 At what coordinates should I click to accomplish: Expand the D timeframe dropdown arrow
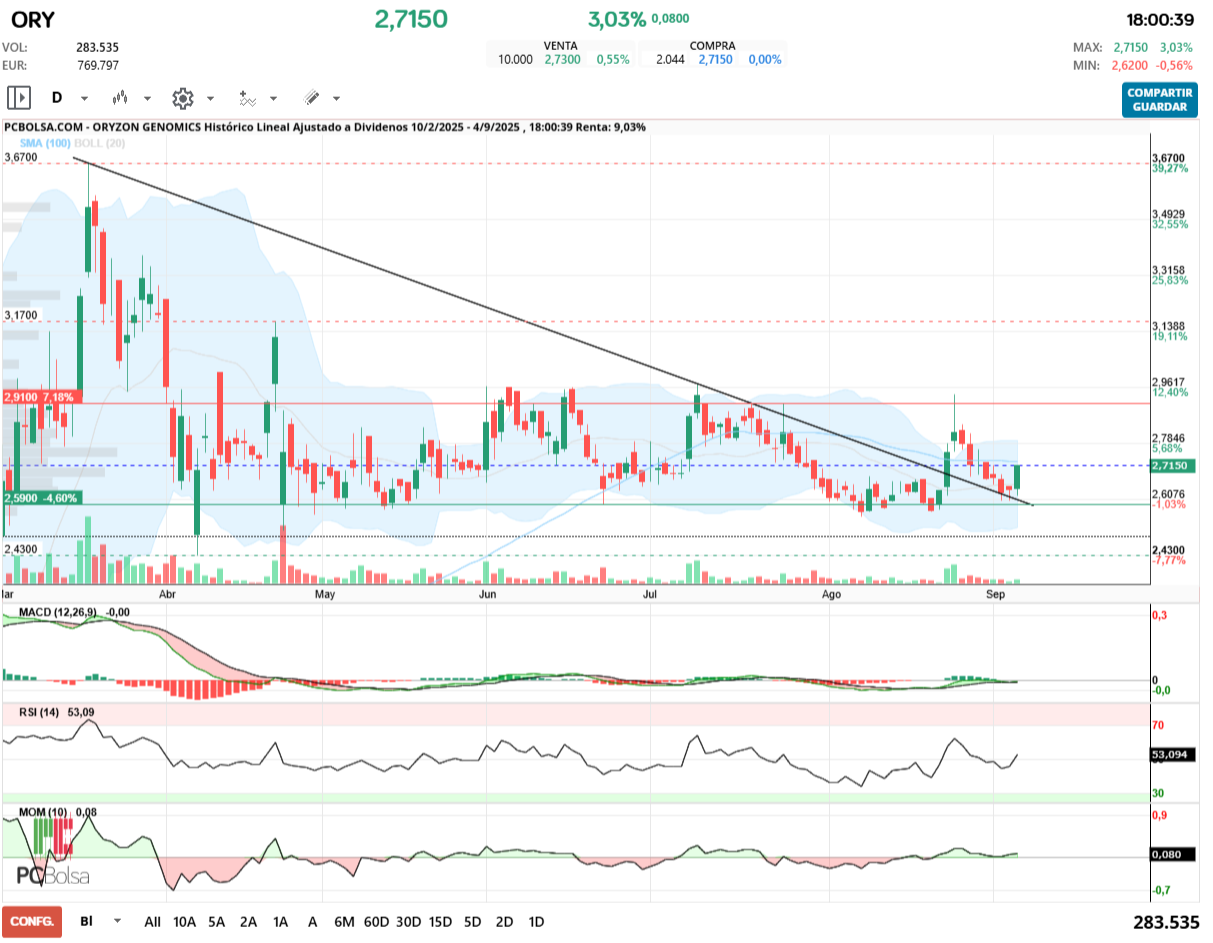[x=84, y=99]
